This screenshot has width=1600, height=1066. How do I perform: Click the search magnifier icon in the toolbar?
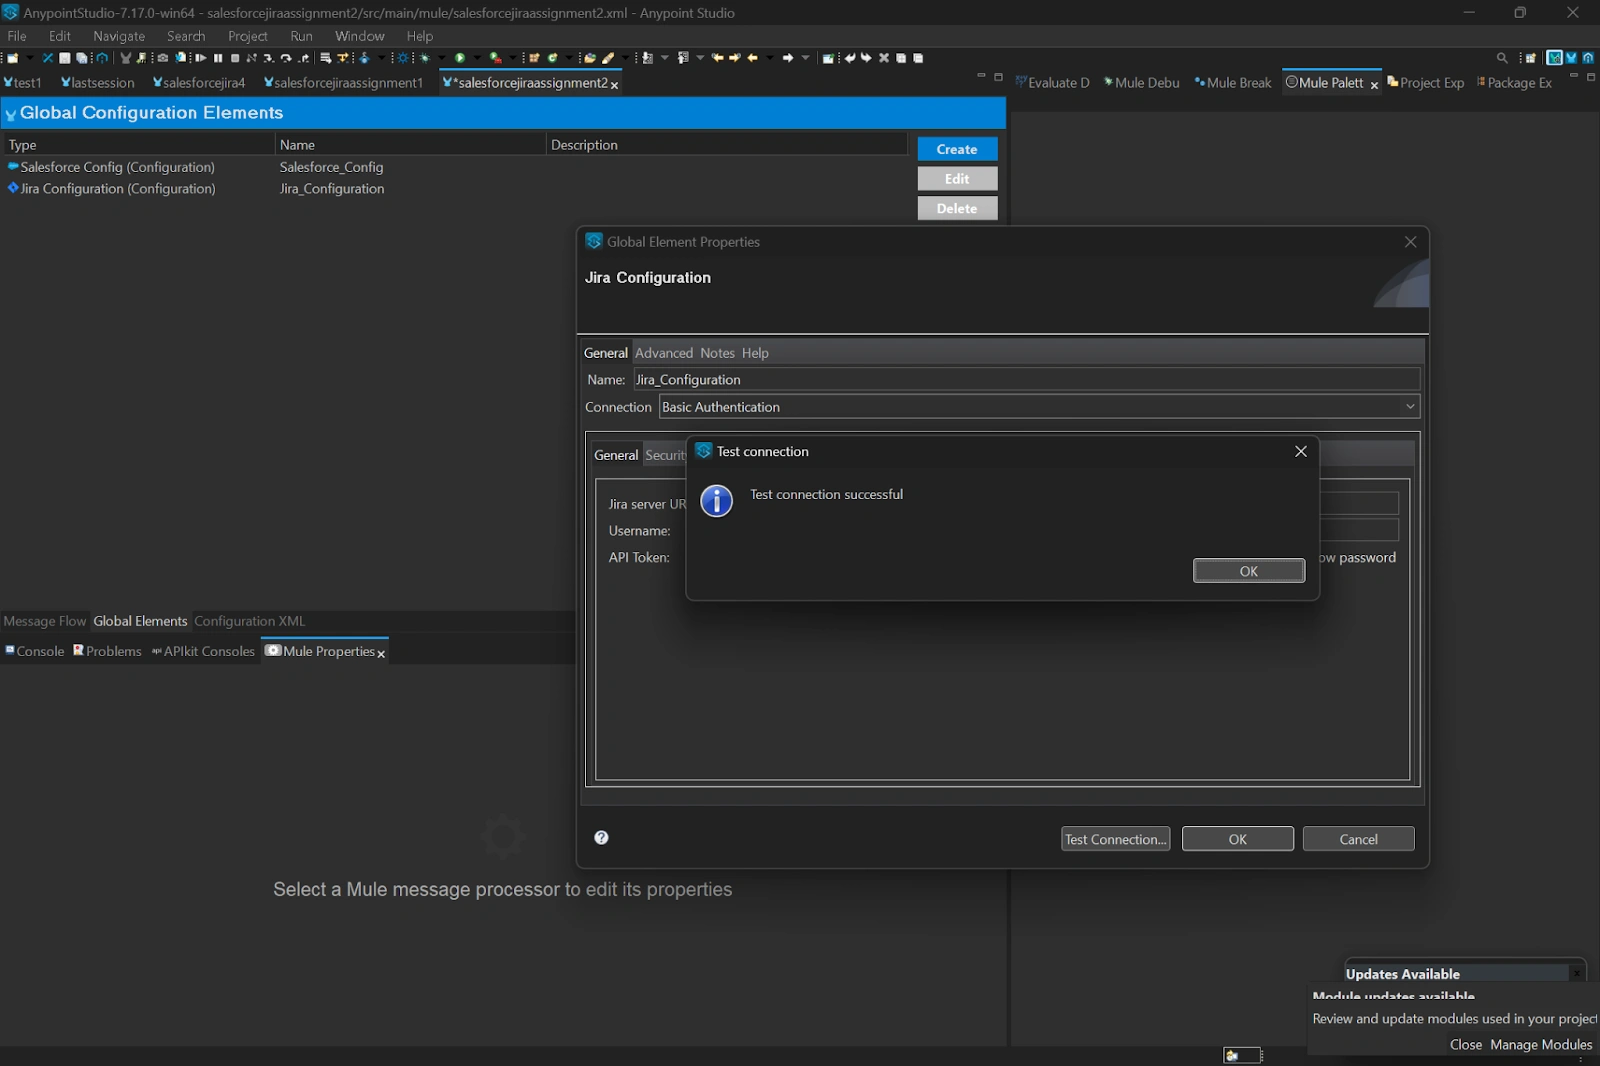pyautogui.click(x=1502, y=58)
